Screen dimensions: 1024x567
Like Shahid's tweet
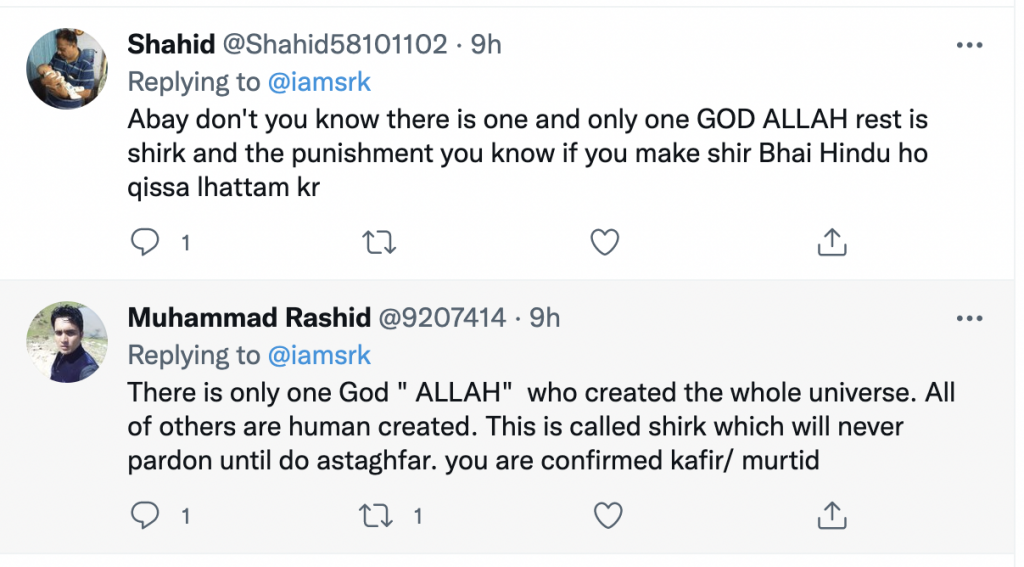coord(605,242)
